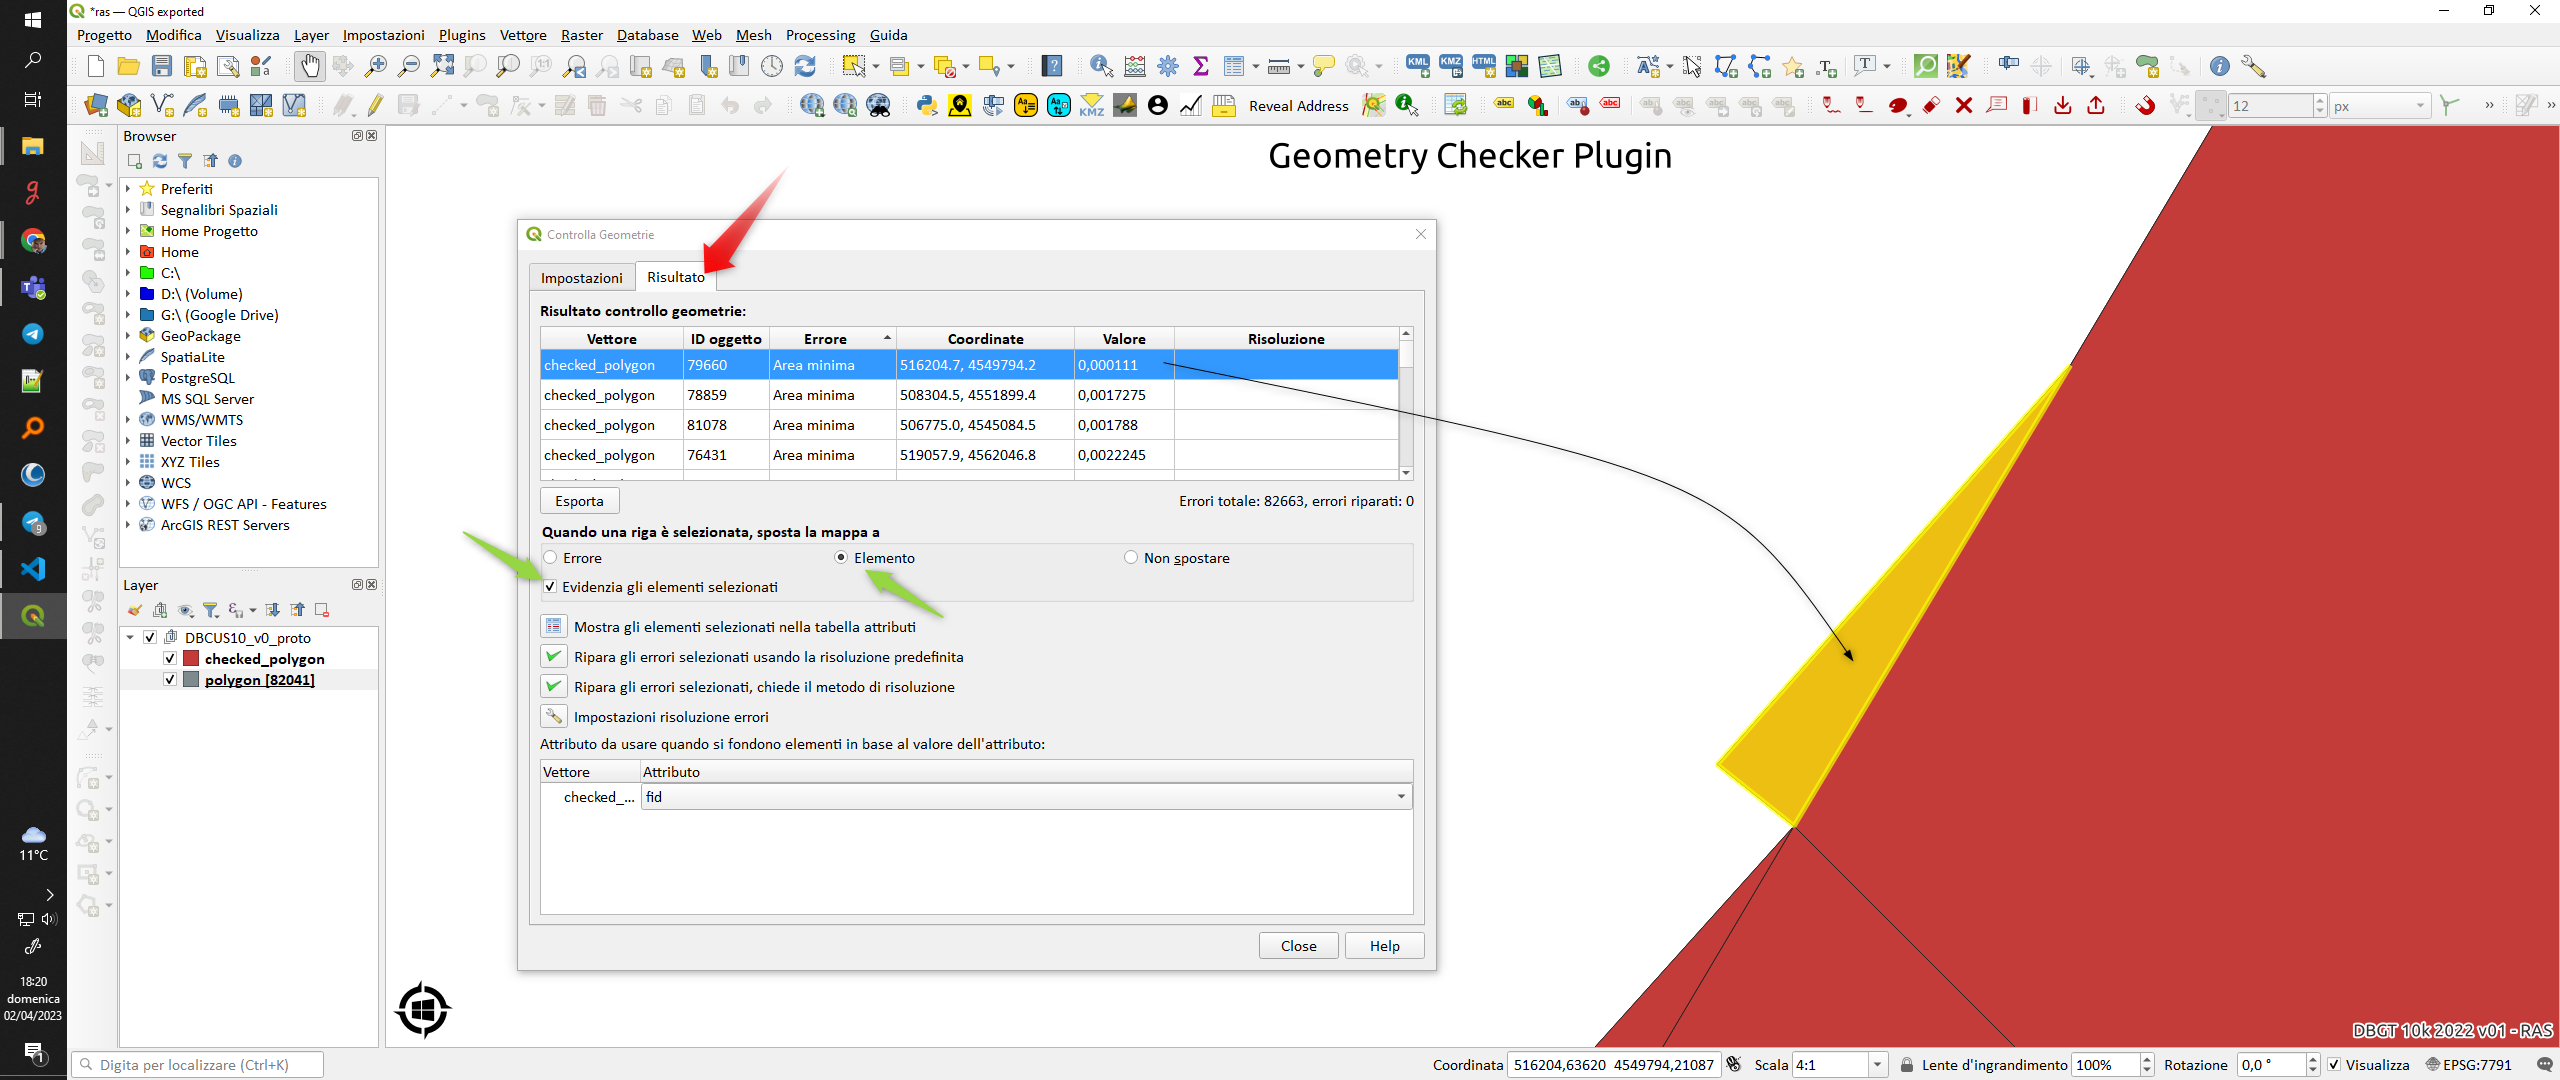Toggle visibility of checked_polygon layer

click(x=170, y=659)
